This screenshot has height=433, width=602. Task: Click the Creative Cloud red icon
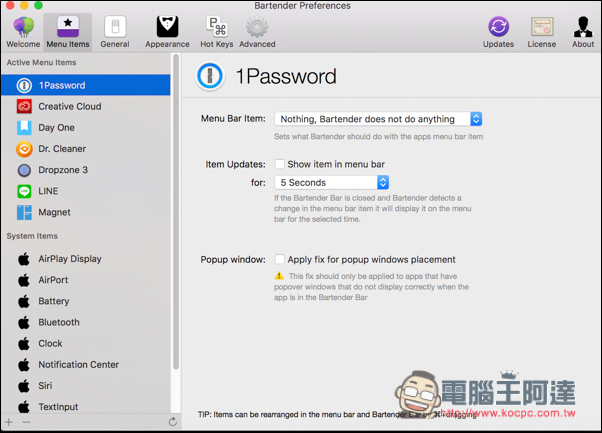click(24, 106)
